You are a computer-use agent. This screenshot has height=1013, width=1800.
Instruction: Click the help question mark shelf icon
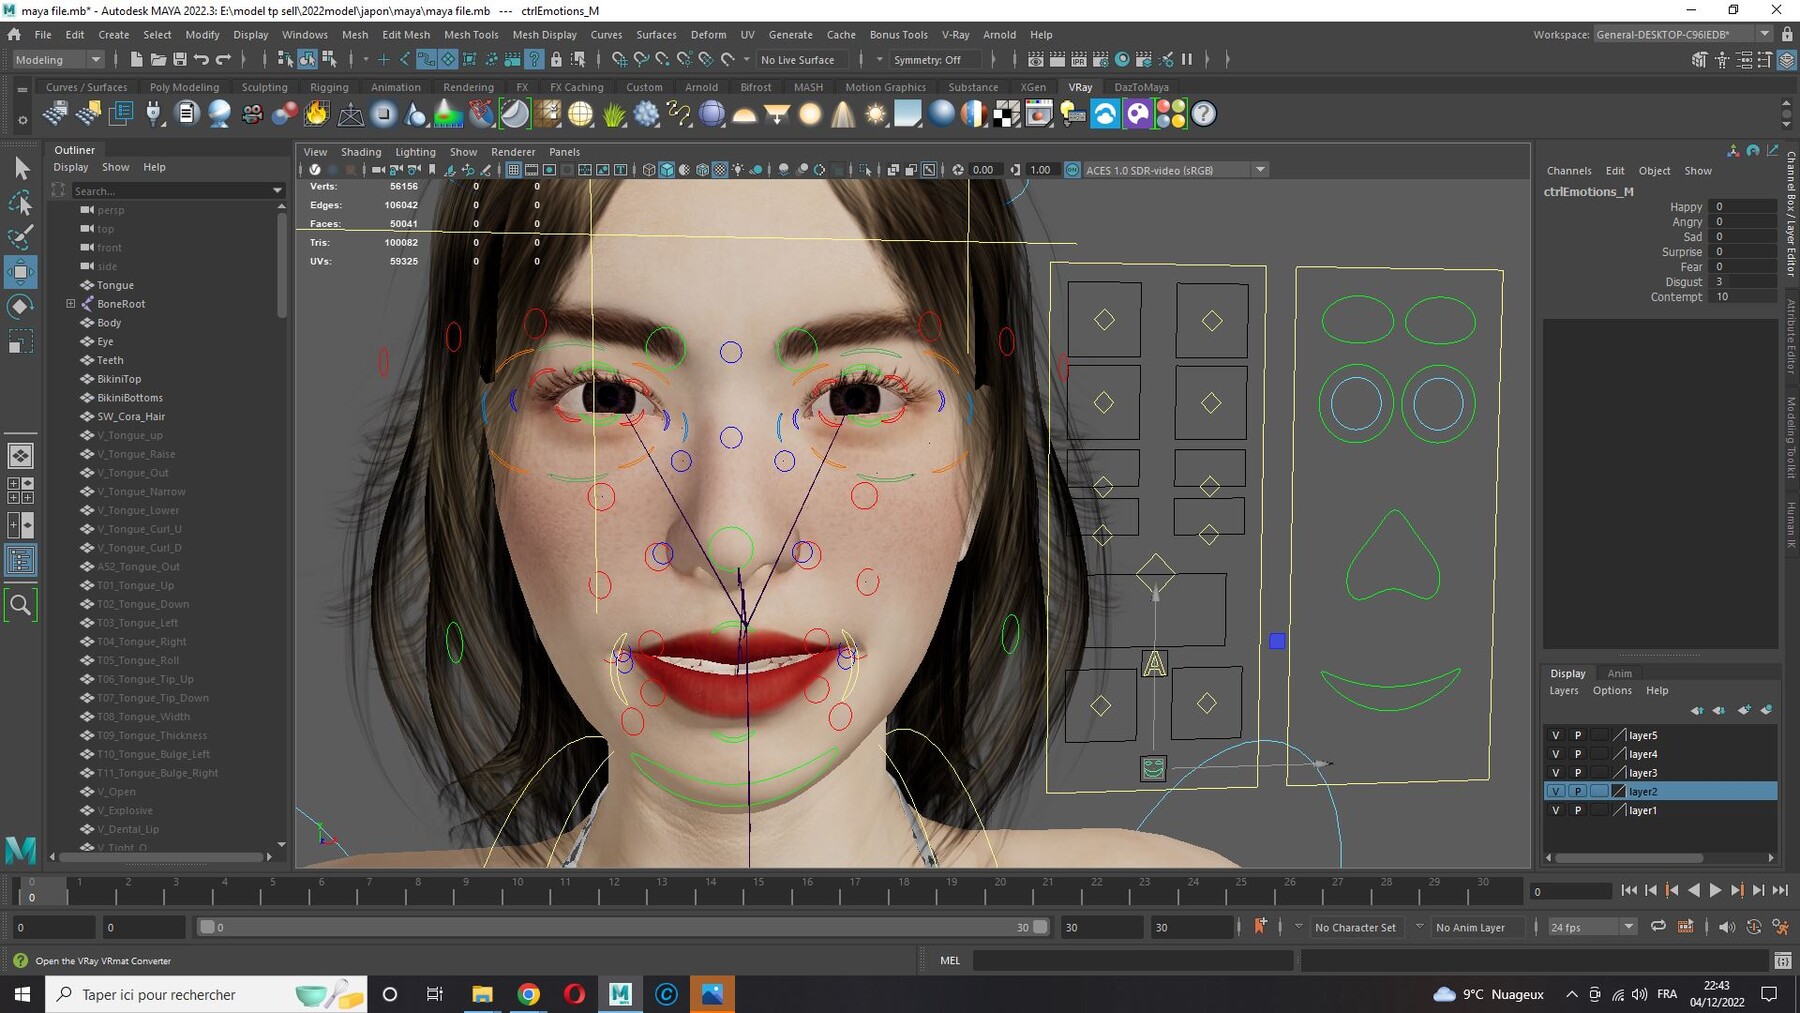tap(1204, 114)
